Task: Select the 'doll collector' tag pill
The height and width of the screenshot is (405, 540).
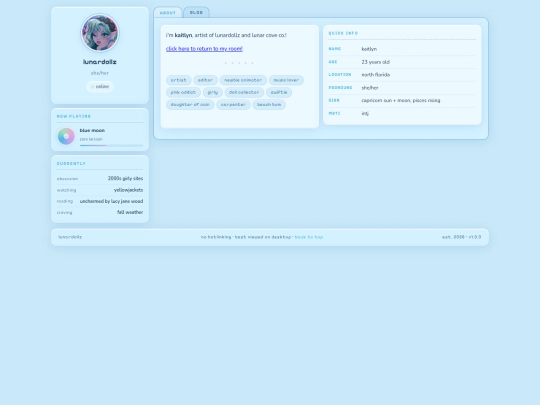Action: (x=244, y=92)
